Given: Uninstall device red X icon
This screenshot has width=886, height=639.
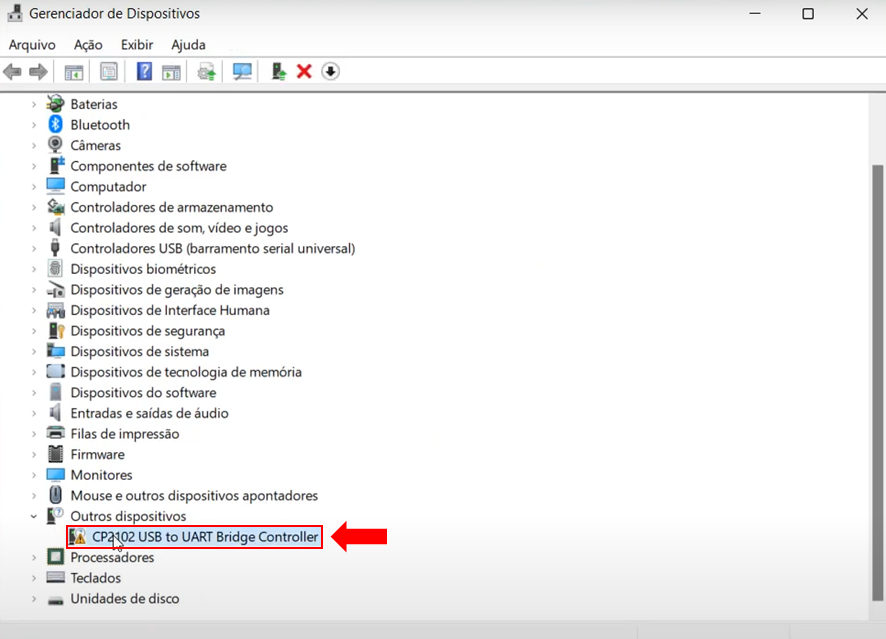Looking at the screenshot, I should click(304, 72).
